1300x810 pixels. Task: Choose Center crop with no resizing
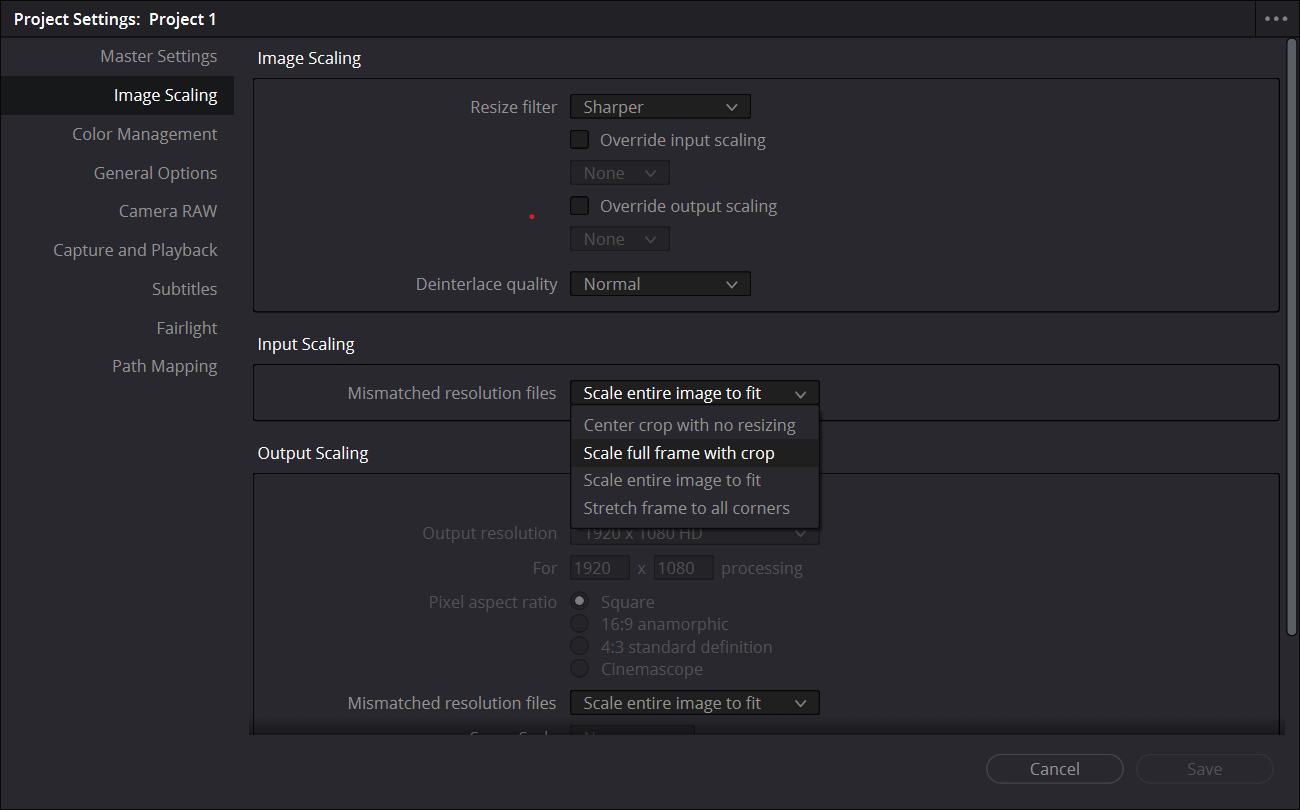tap(695, 425)
